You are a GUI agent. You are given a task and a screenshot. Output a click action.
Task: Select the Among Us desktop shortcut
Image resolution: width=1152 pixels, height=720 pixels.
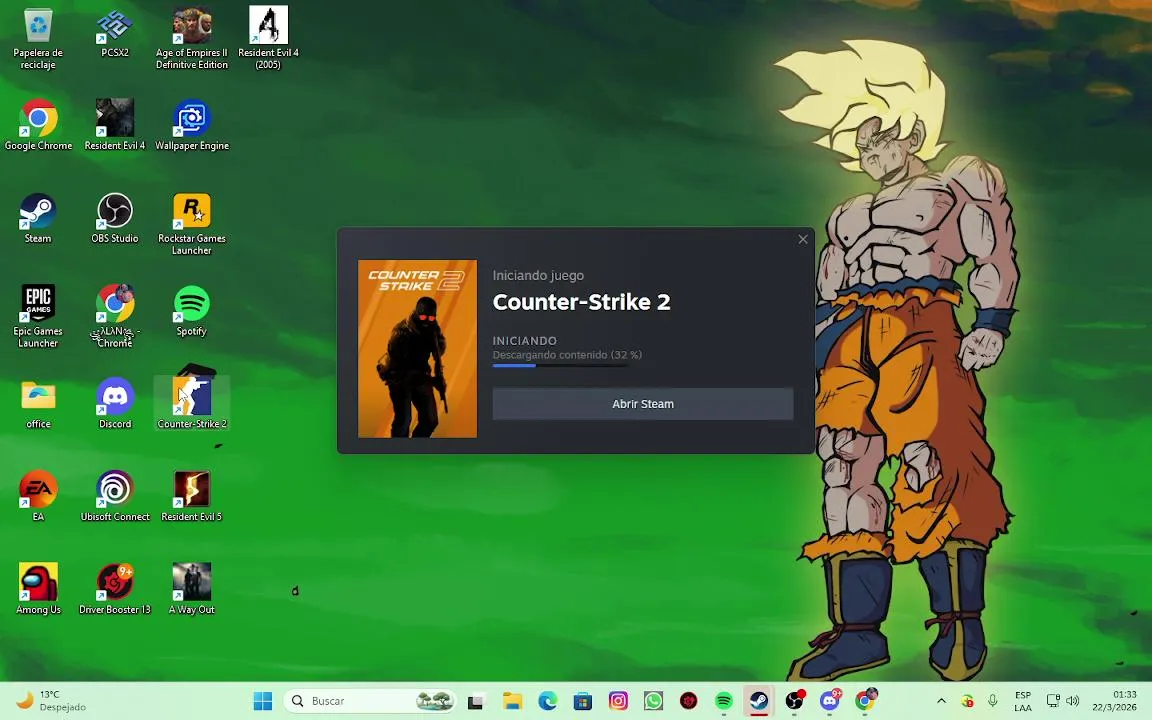click(38, 588)
